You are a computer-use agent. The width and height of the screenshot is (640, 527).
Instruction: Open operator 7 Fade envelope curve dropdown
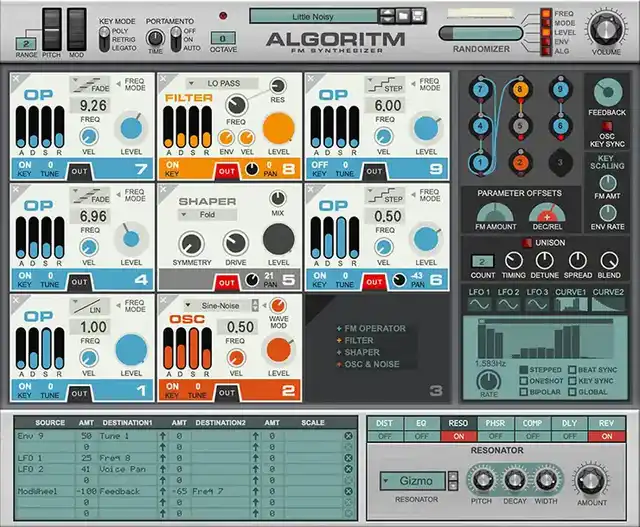pyautogui.click(x=90, y=84)
